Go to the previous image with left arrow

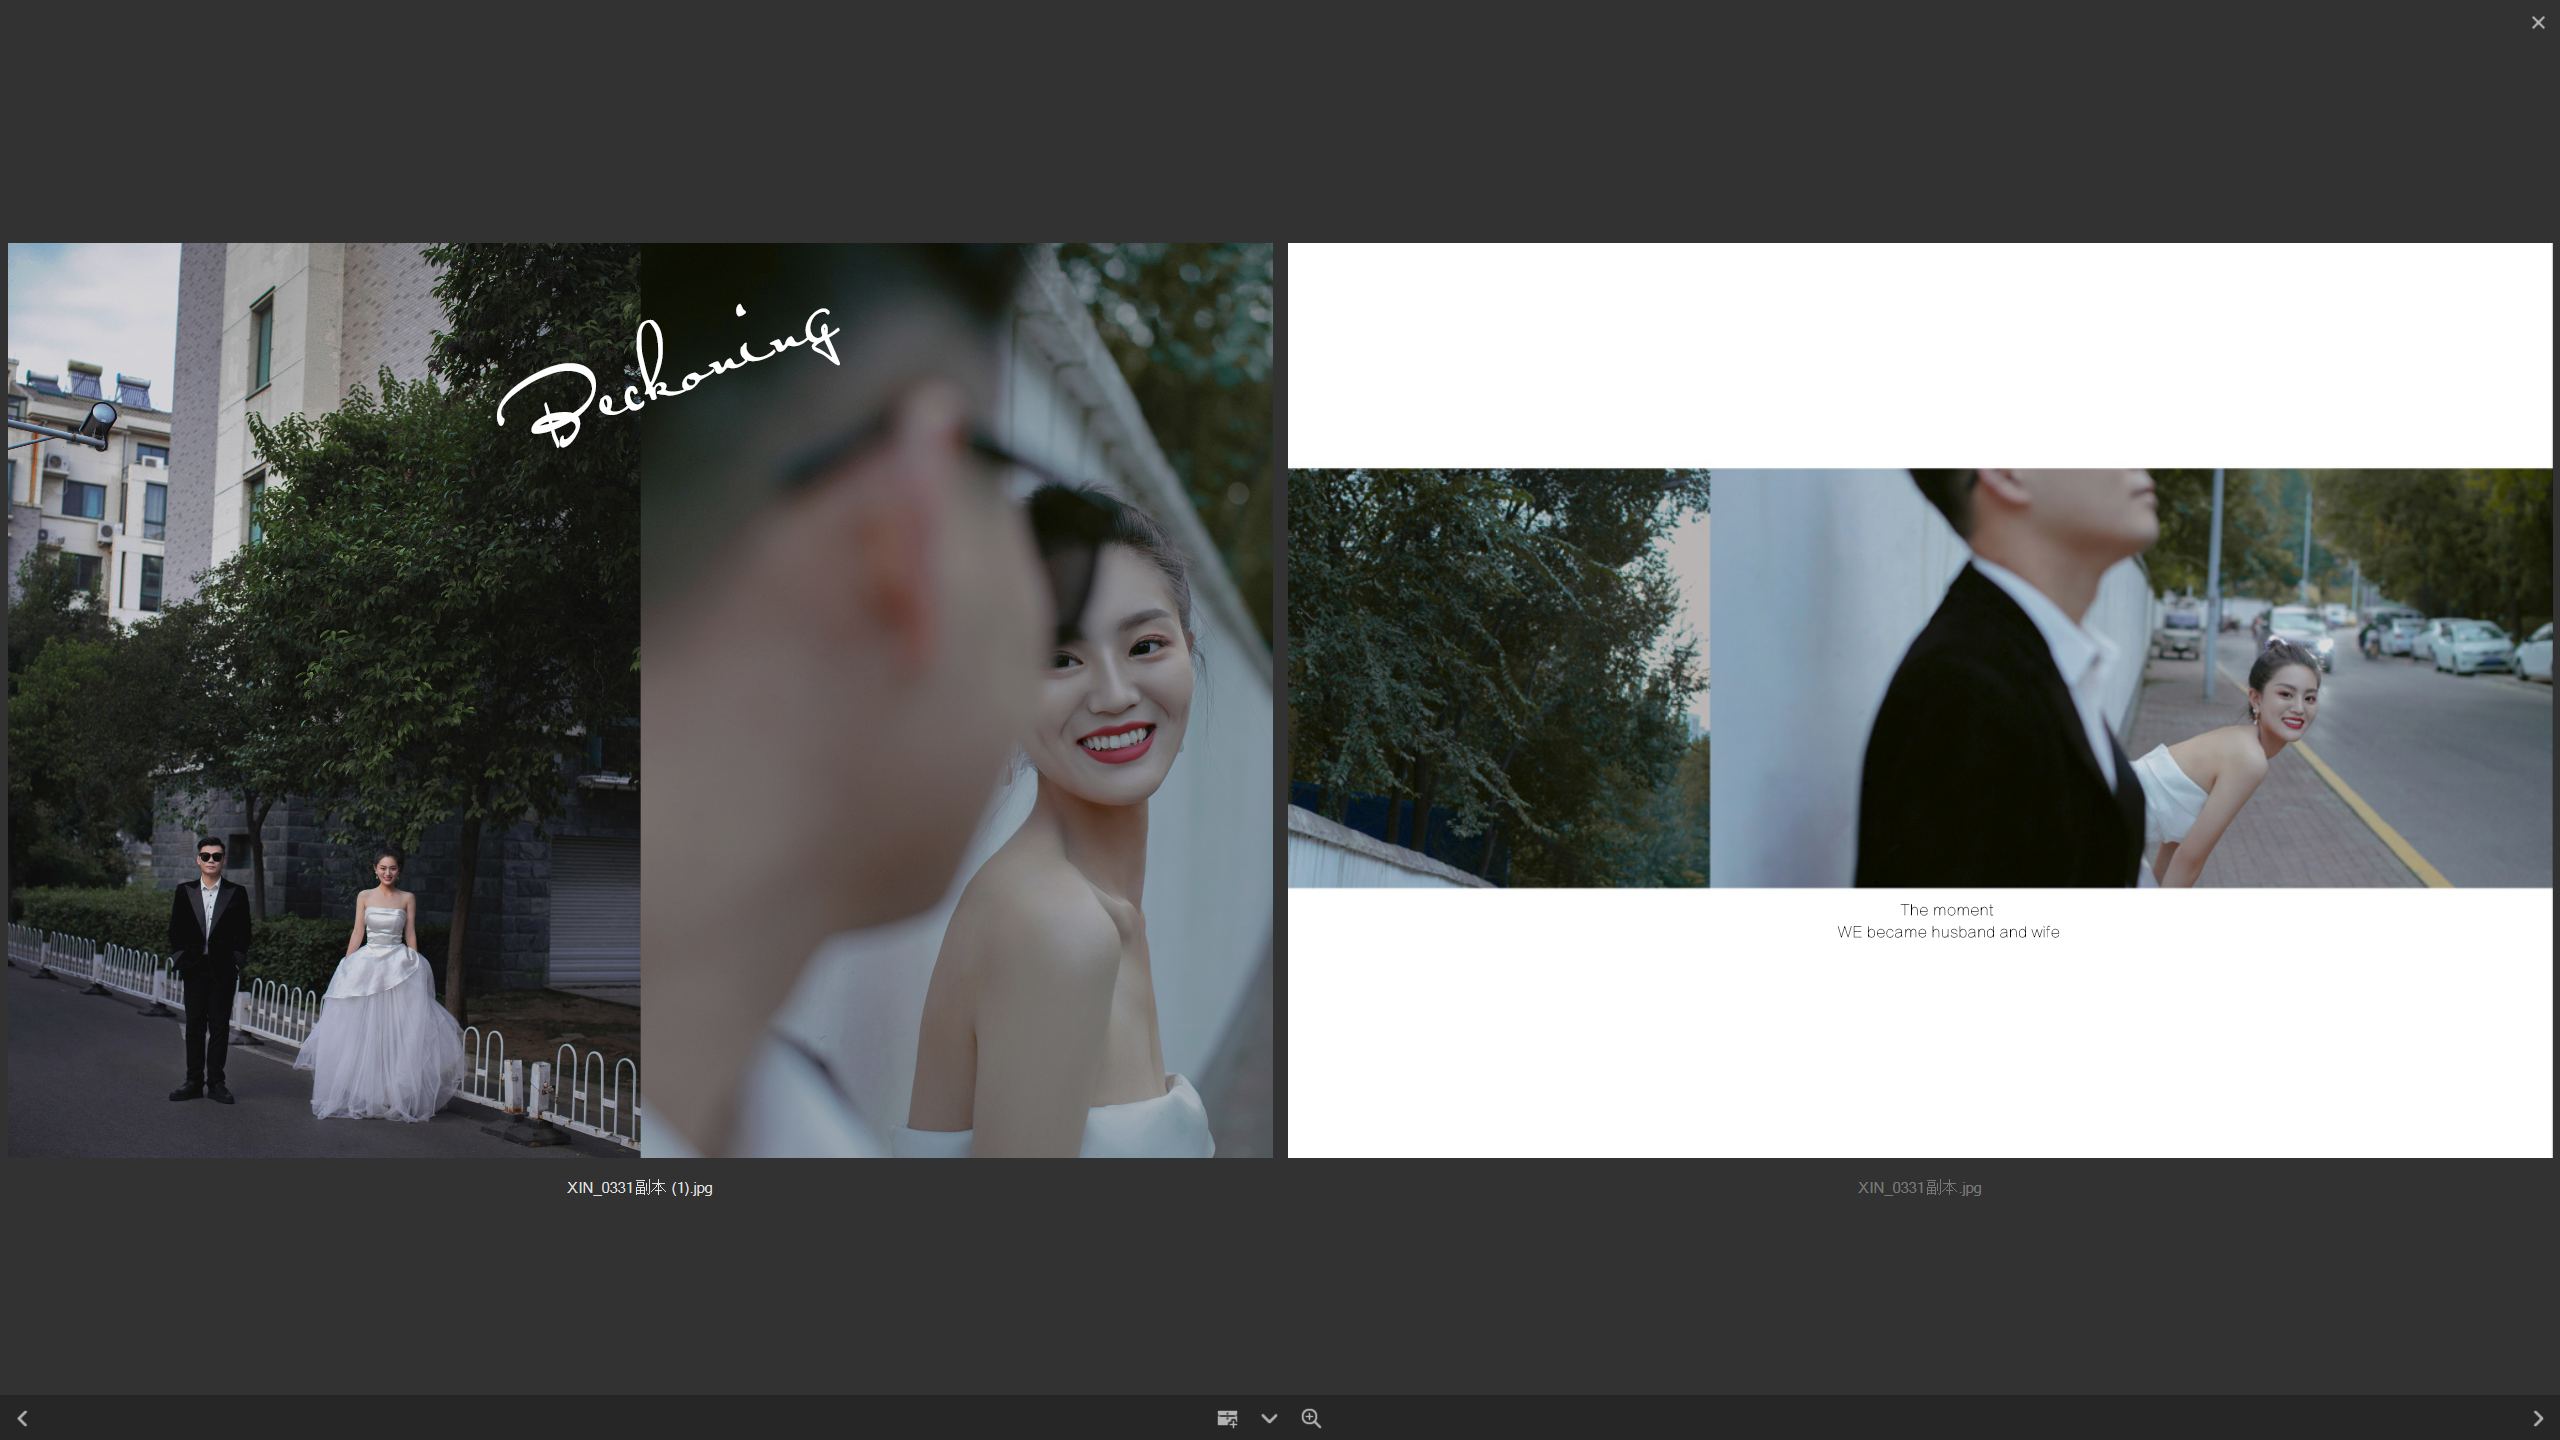(x=22, y=1418)
